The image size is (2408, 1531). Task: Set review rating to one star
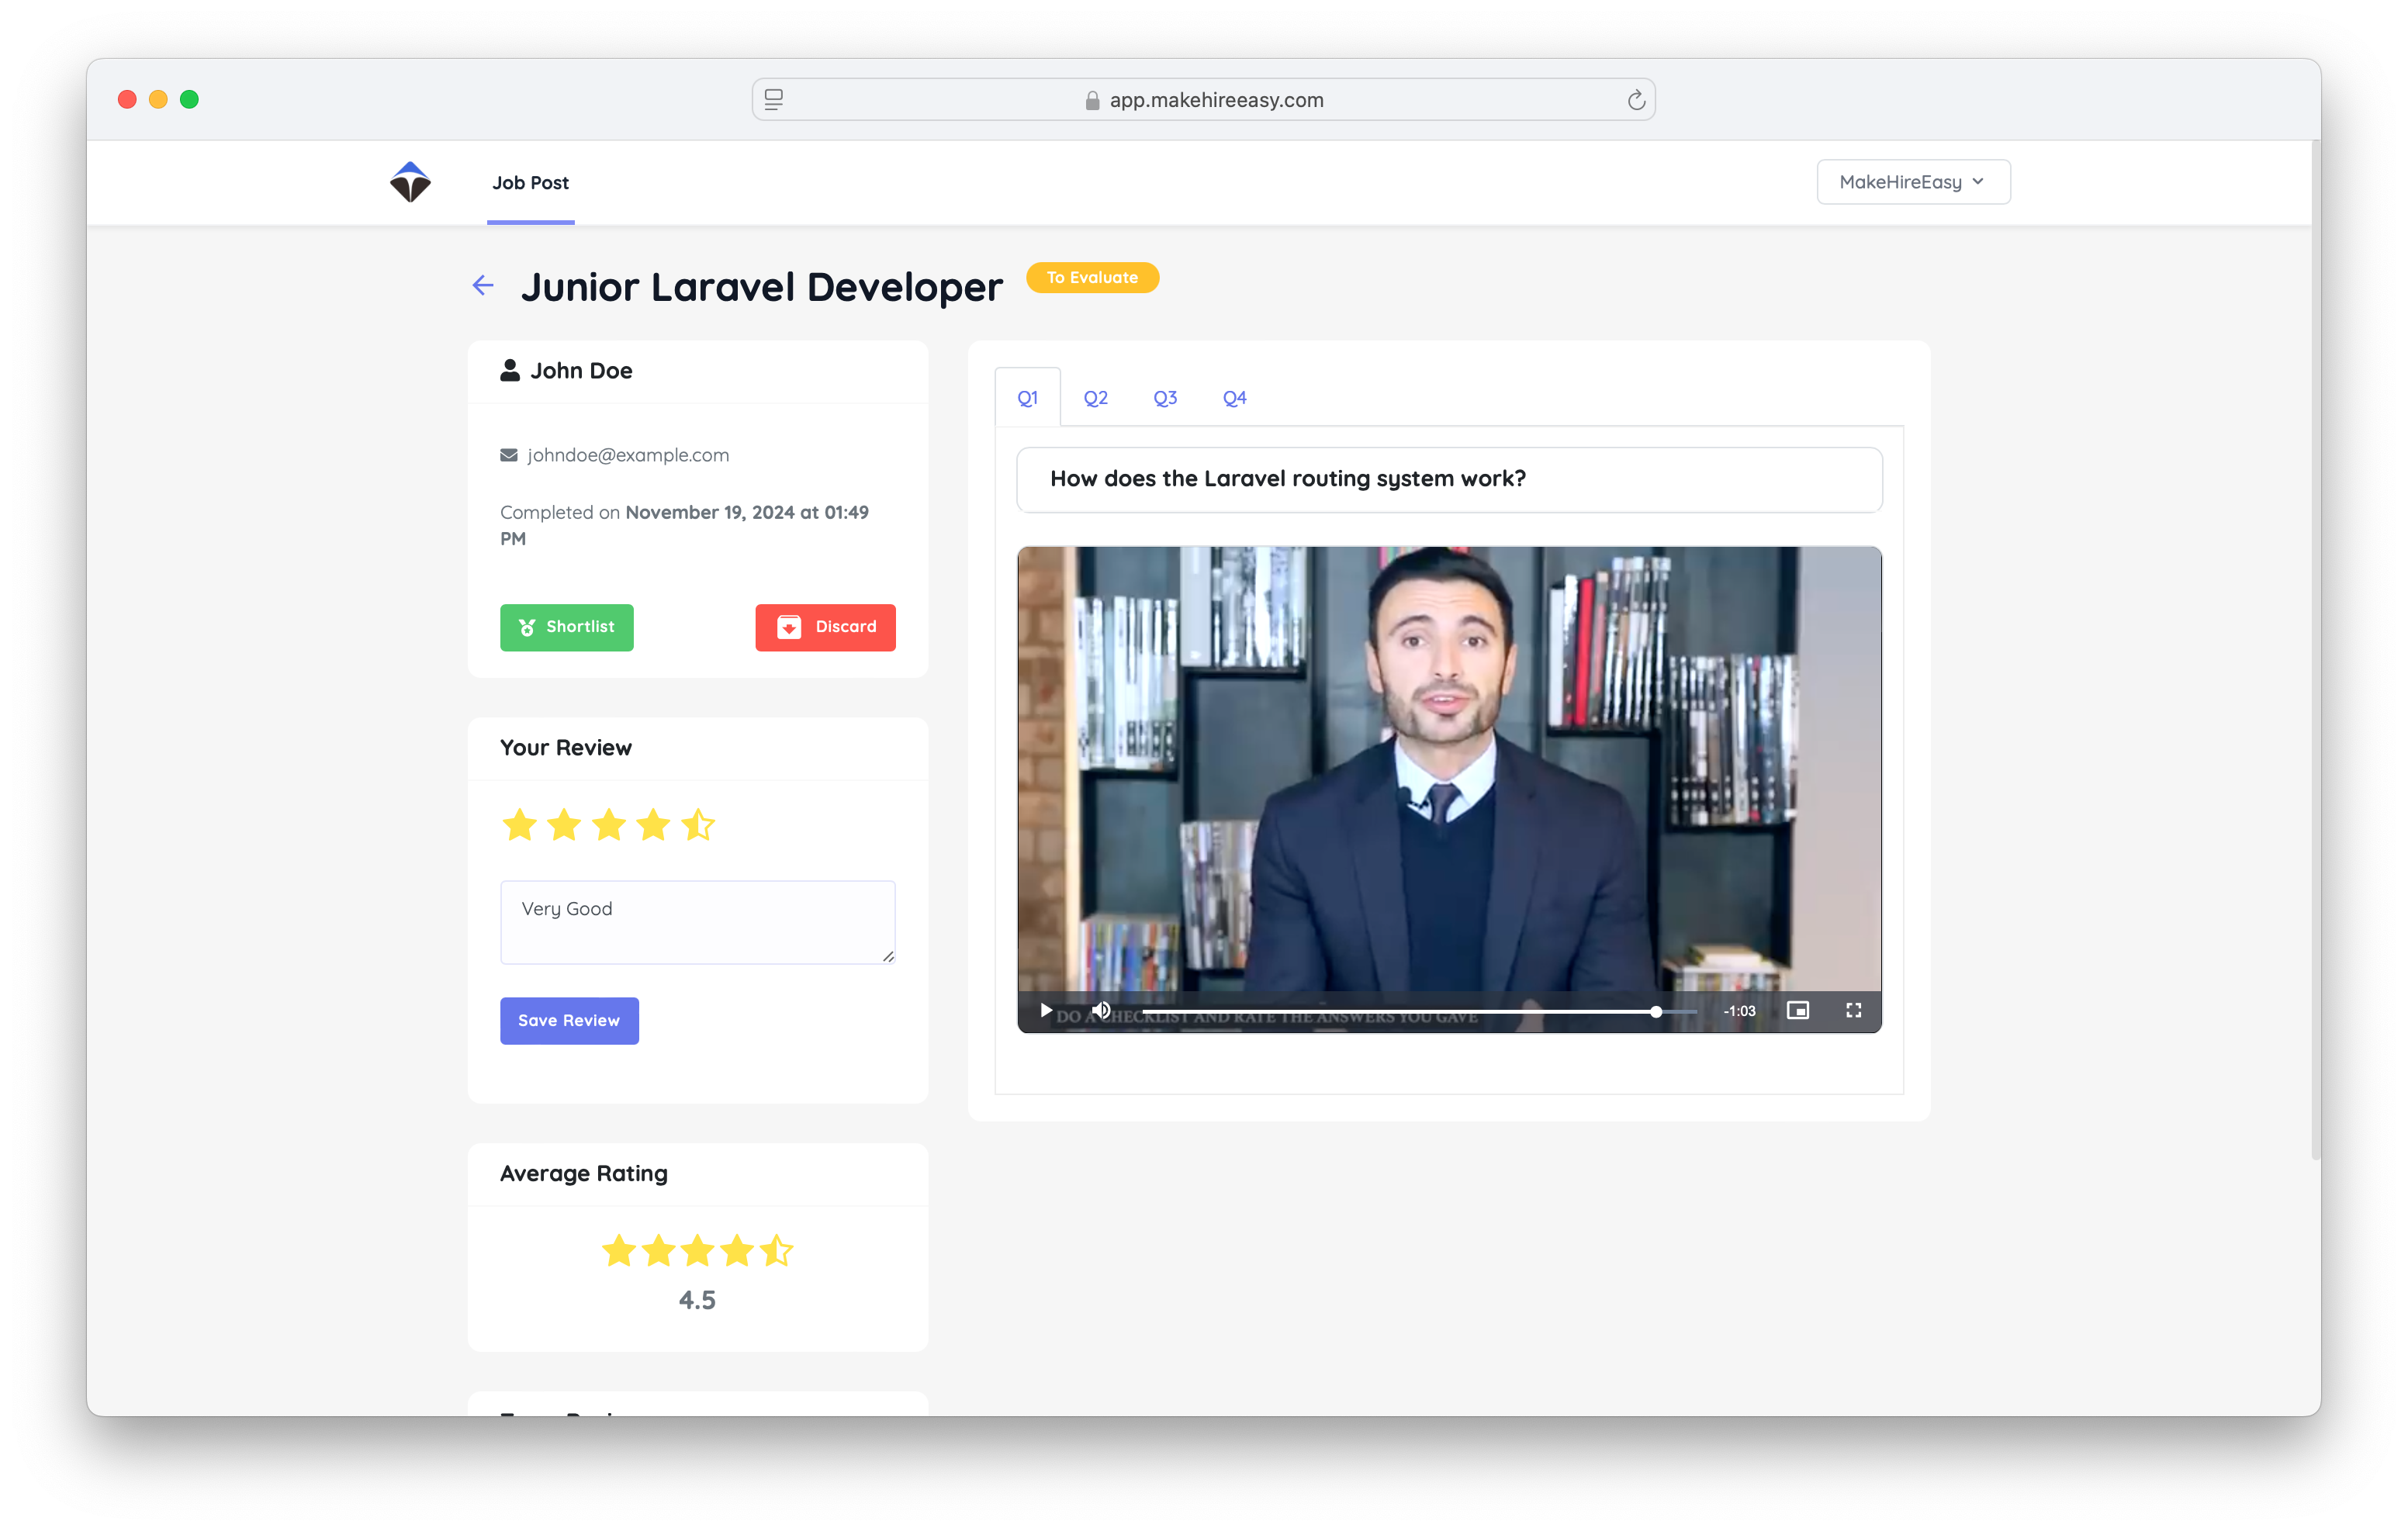click(519, 825)
